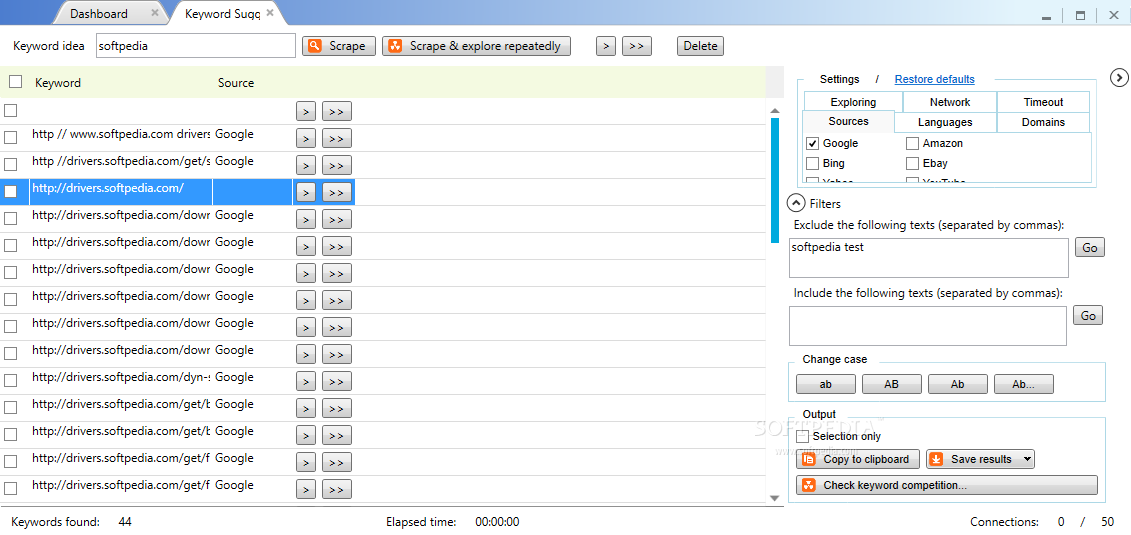The height and width of the screenshot is (535, 1131).
Task: Click >> in the highlighted http://drivers.softpedia.com/ row
Action: coord(337,193)
